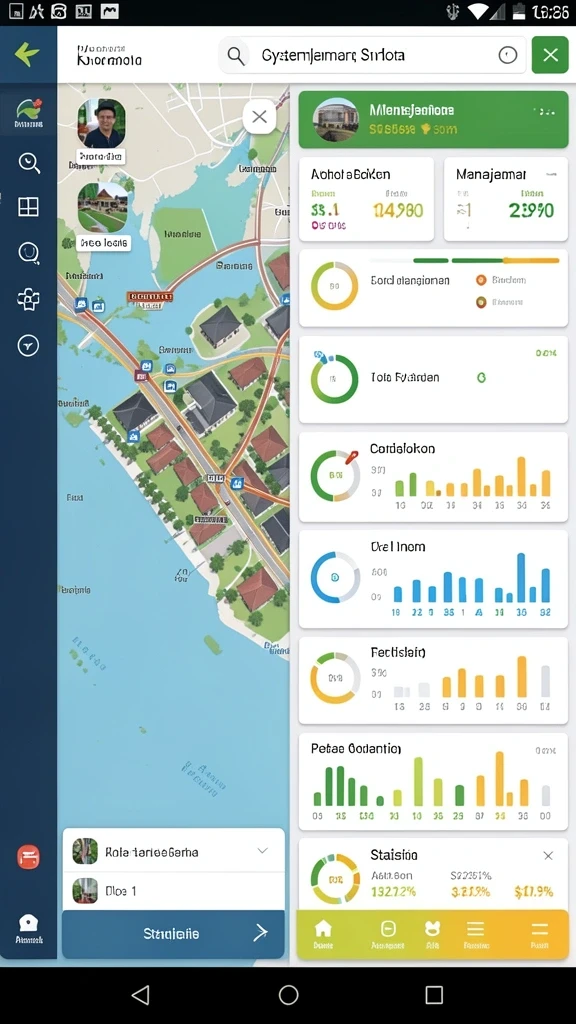
Task: Click the blue Stiaiaie button with arrow
Action: pyautogui.click(x=173, y=934)
